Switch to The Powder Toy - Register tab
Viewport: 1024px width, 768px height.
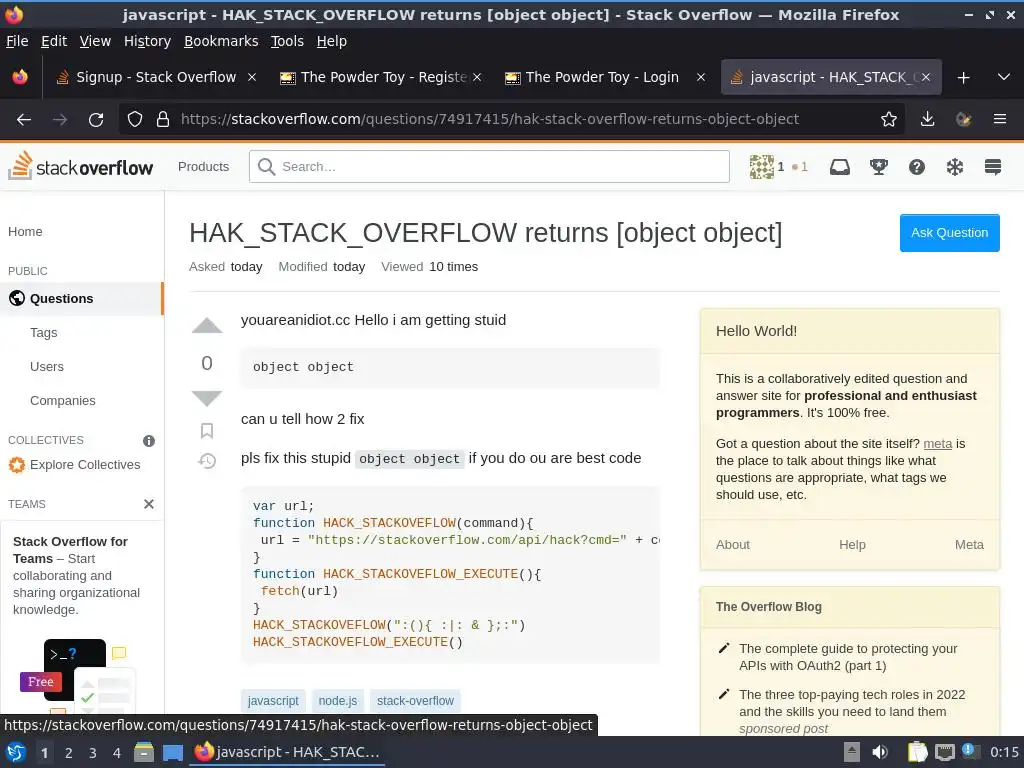pos(381,78)
